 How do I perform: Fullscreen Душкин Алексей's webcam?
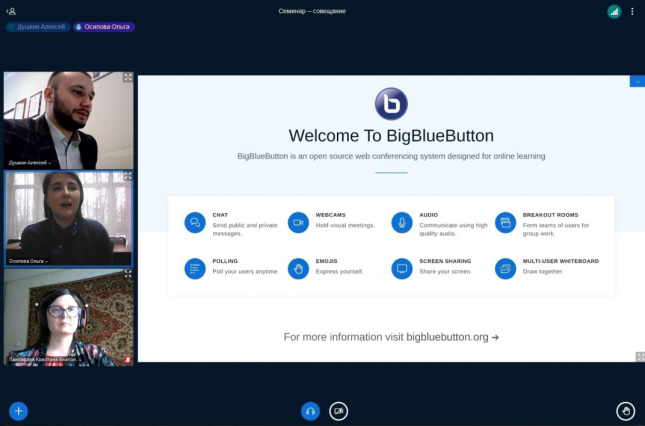[x=127, y=77]
